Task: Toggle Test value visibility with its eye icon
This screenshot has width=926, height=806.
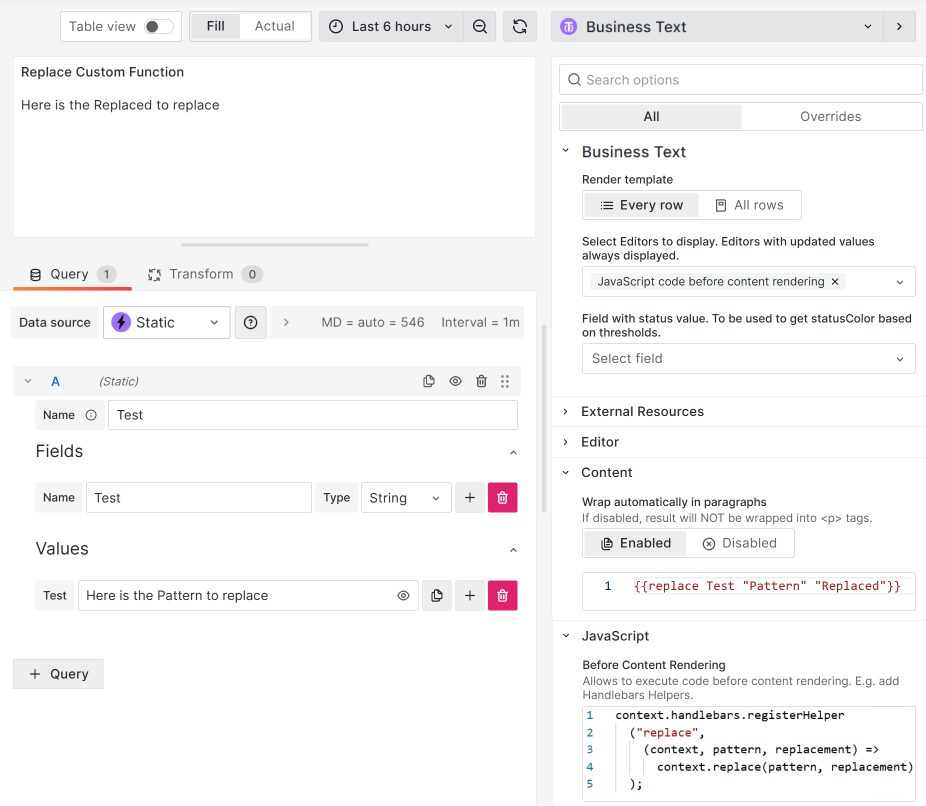Action: tap(403, 595)
